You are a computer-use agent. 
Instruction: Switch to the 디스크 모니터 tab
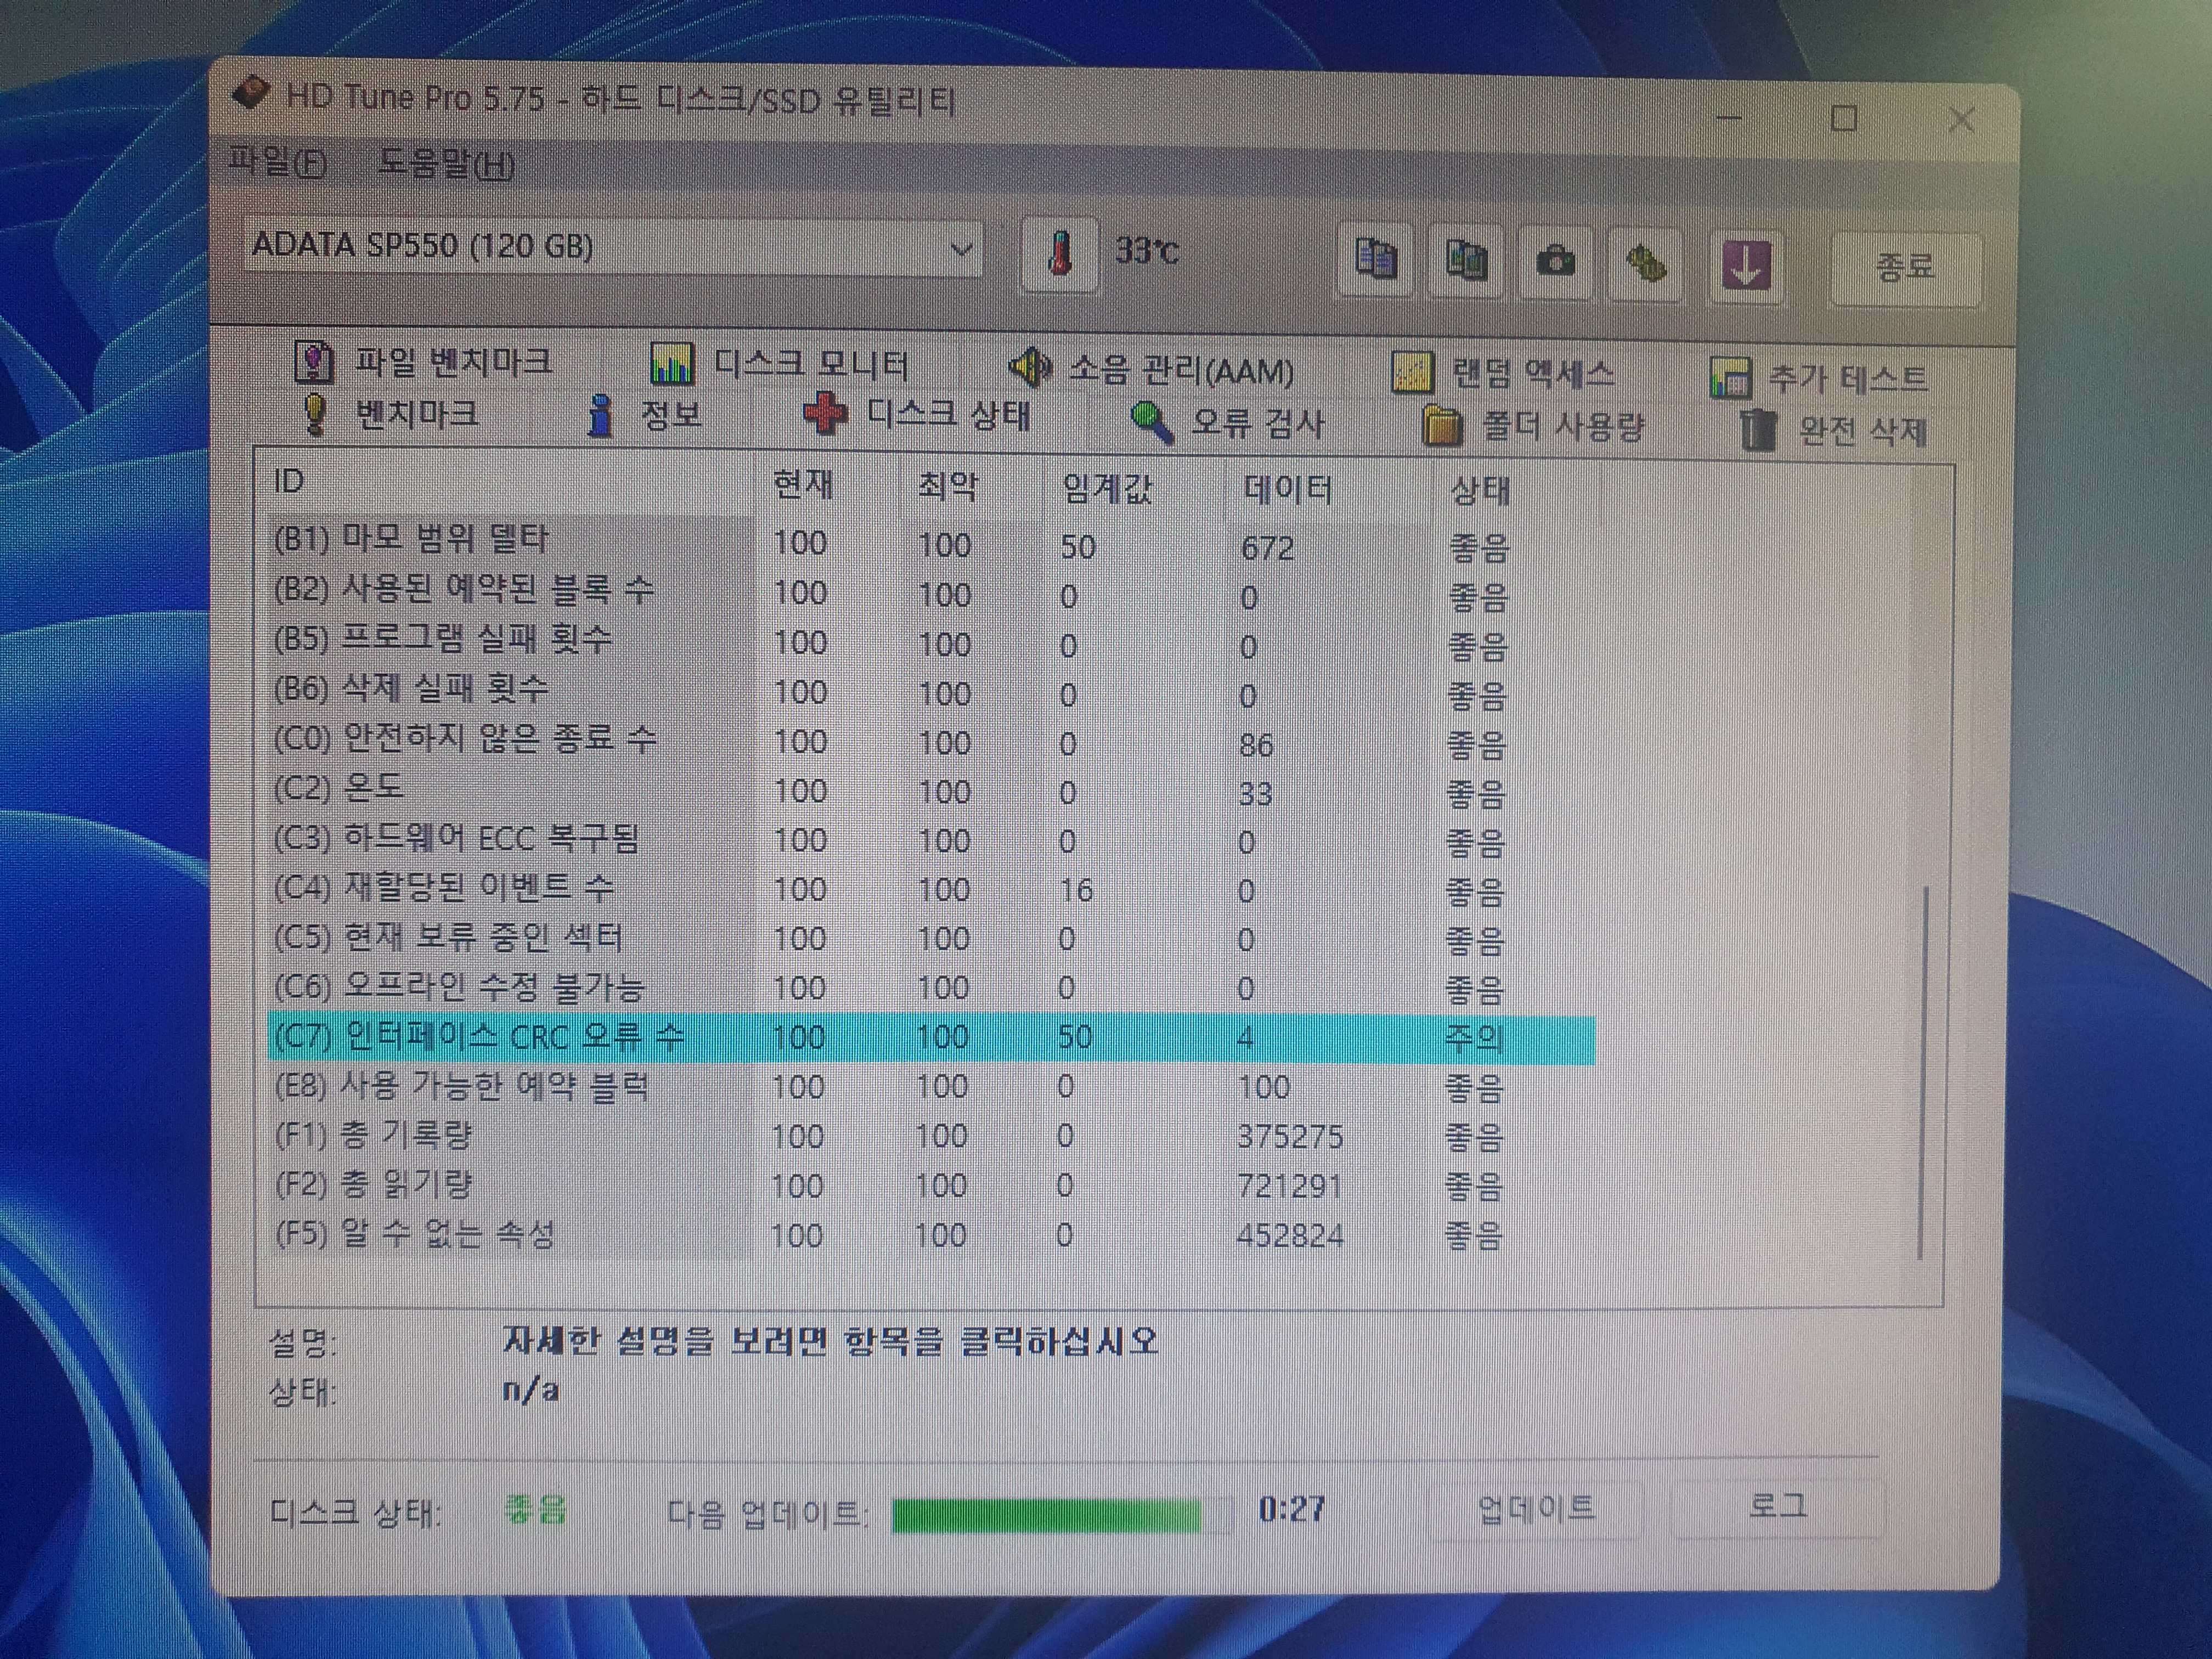779,365
